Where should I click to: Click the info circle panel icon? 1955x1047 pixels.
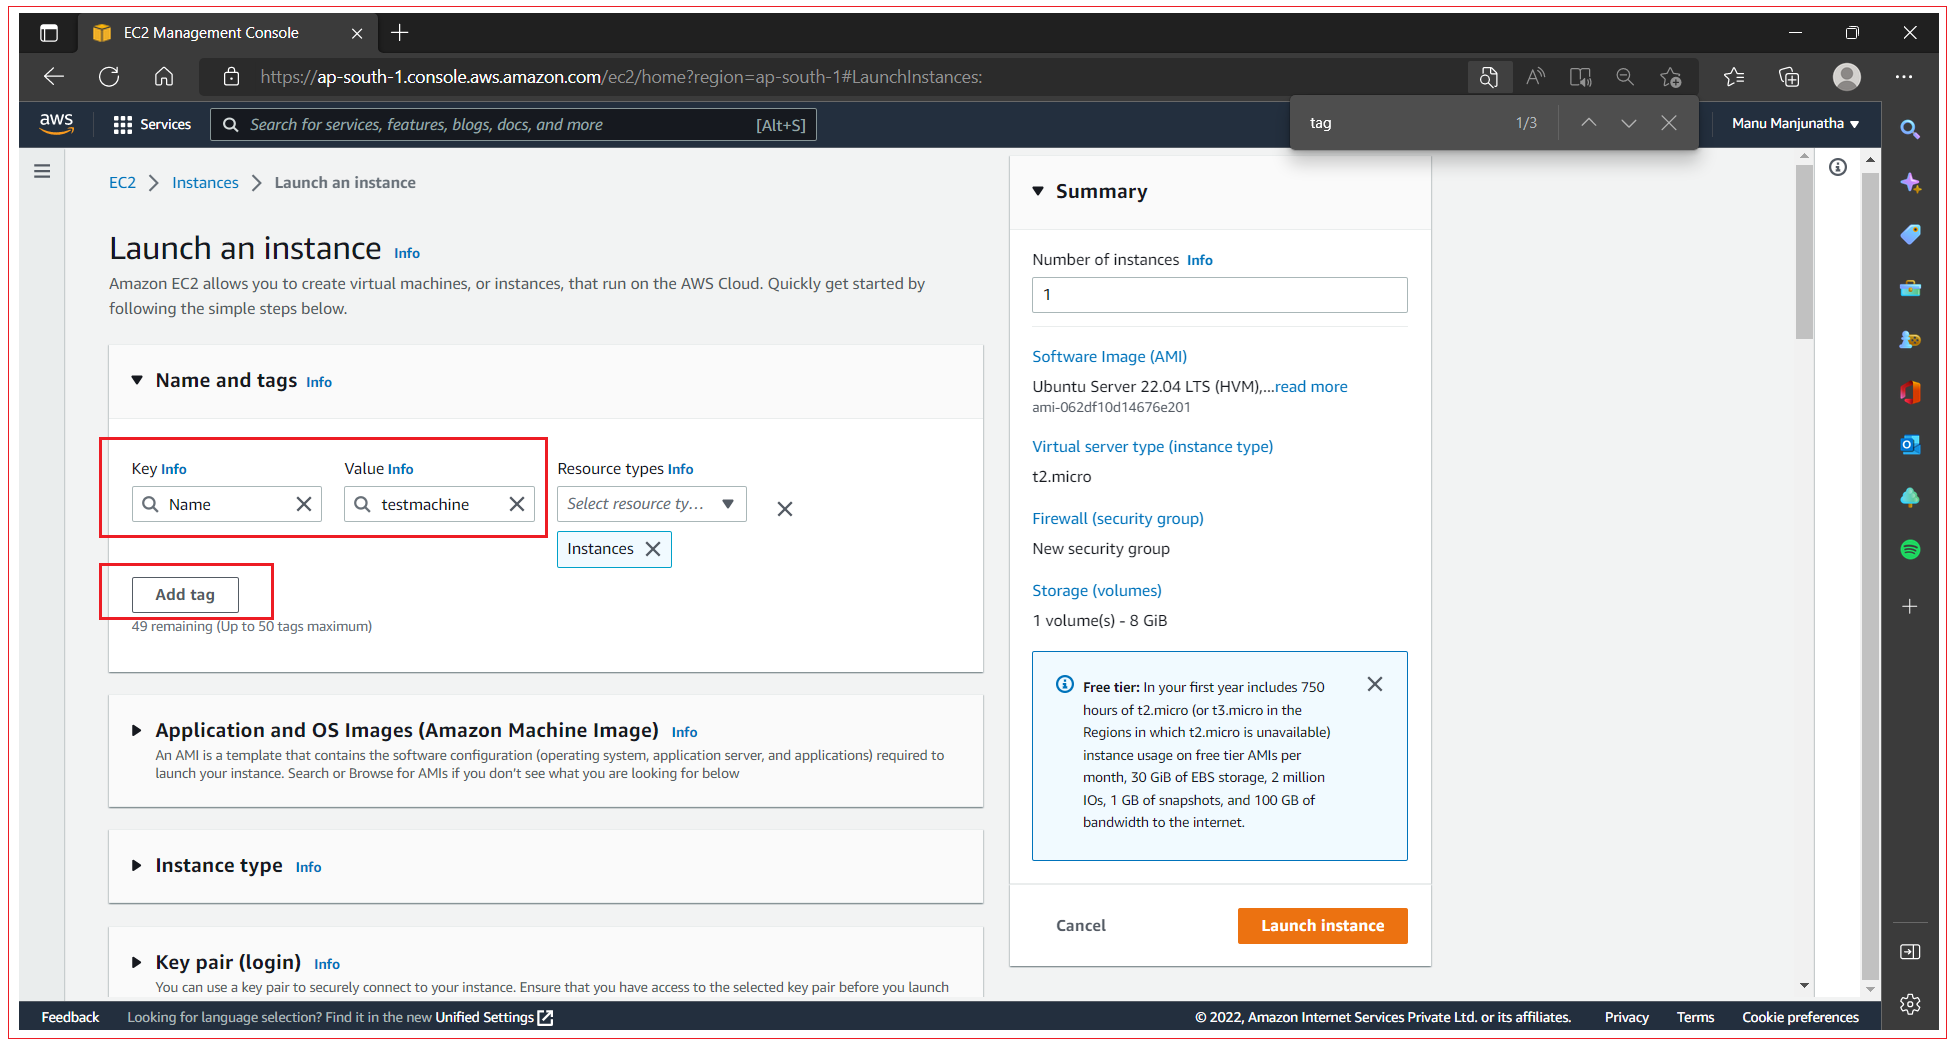1838,167
